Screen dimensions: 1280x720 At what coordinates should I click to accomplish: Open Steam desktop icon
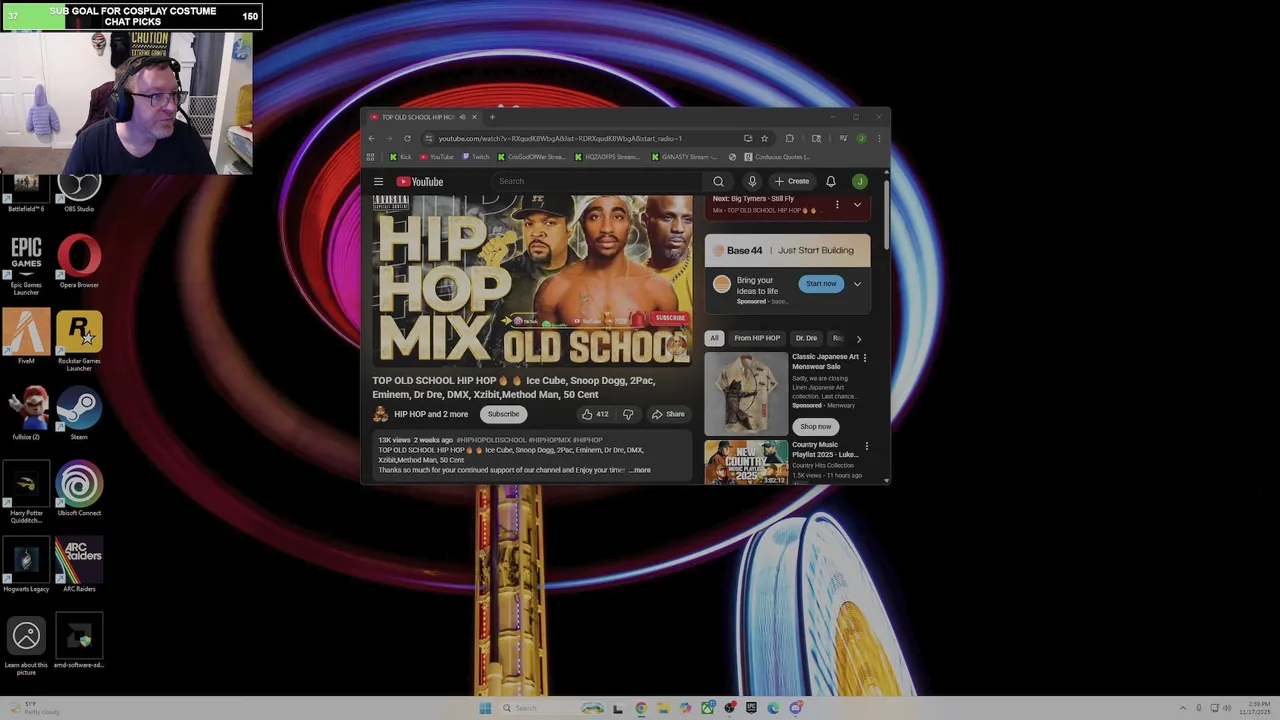click(79, 414)
